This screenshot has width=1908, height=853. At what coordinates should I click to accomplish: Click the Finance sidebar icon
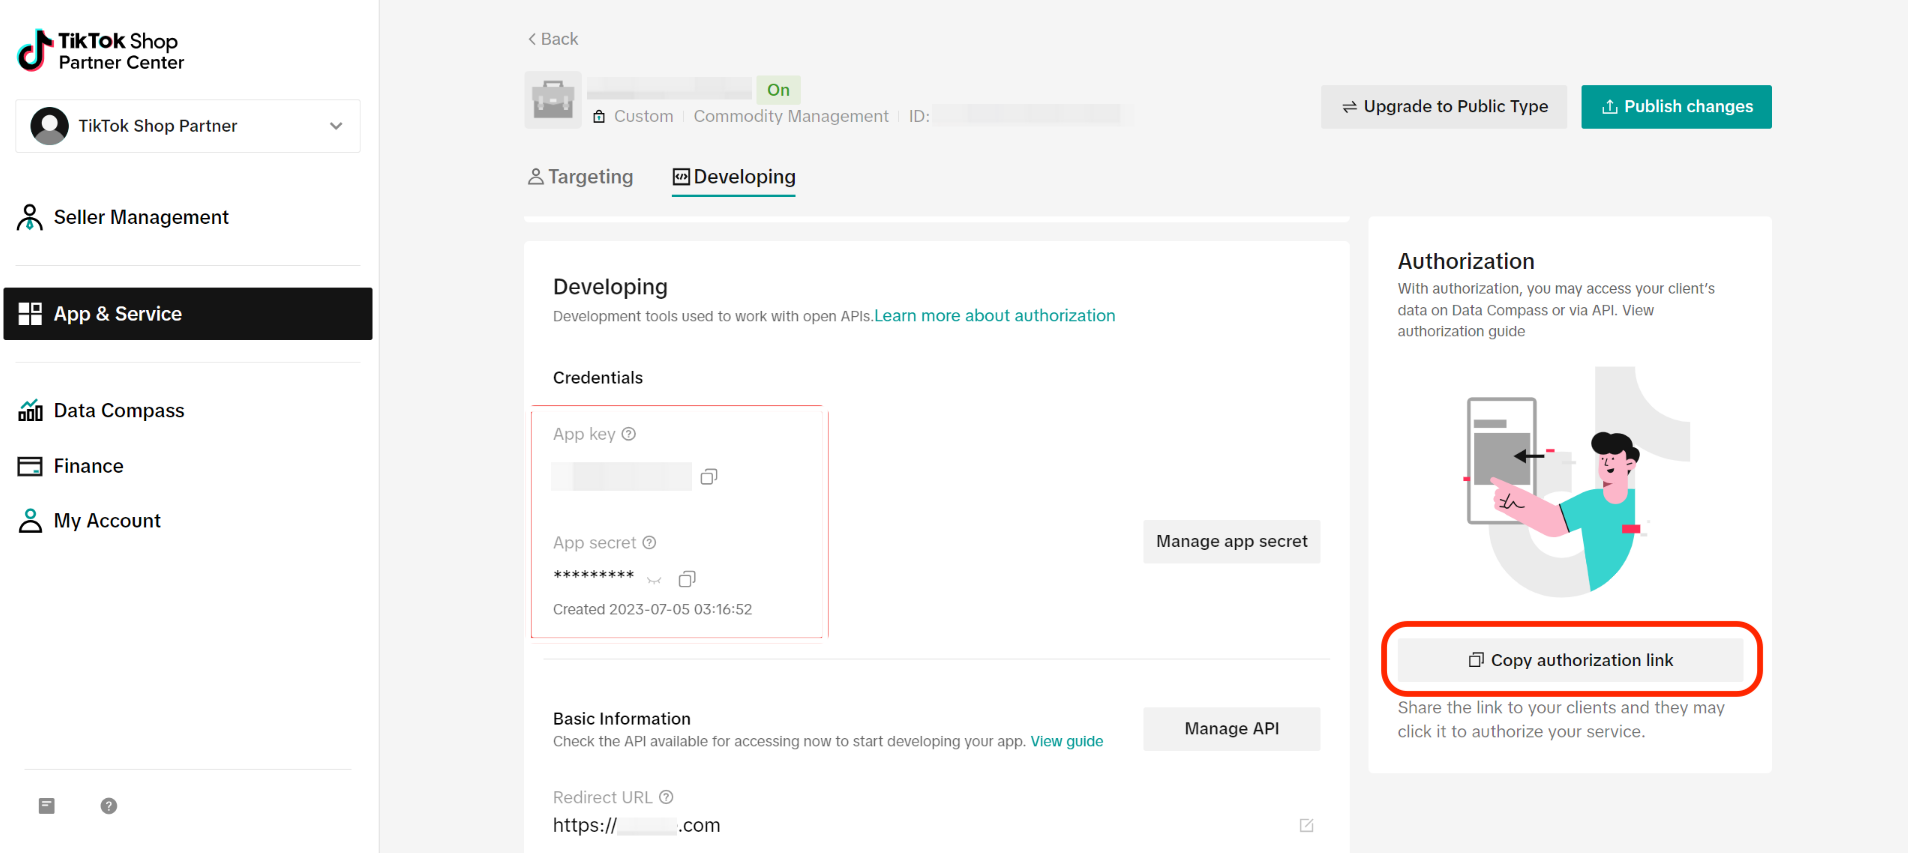(x=30, y=466)
